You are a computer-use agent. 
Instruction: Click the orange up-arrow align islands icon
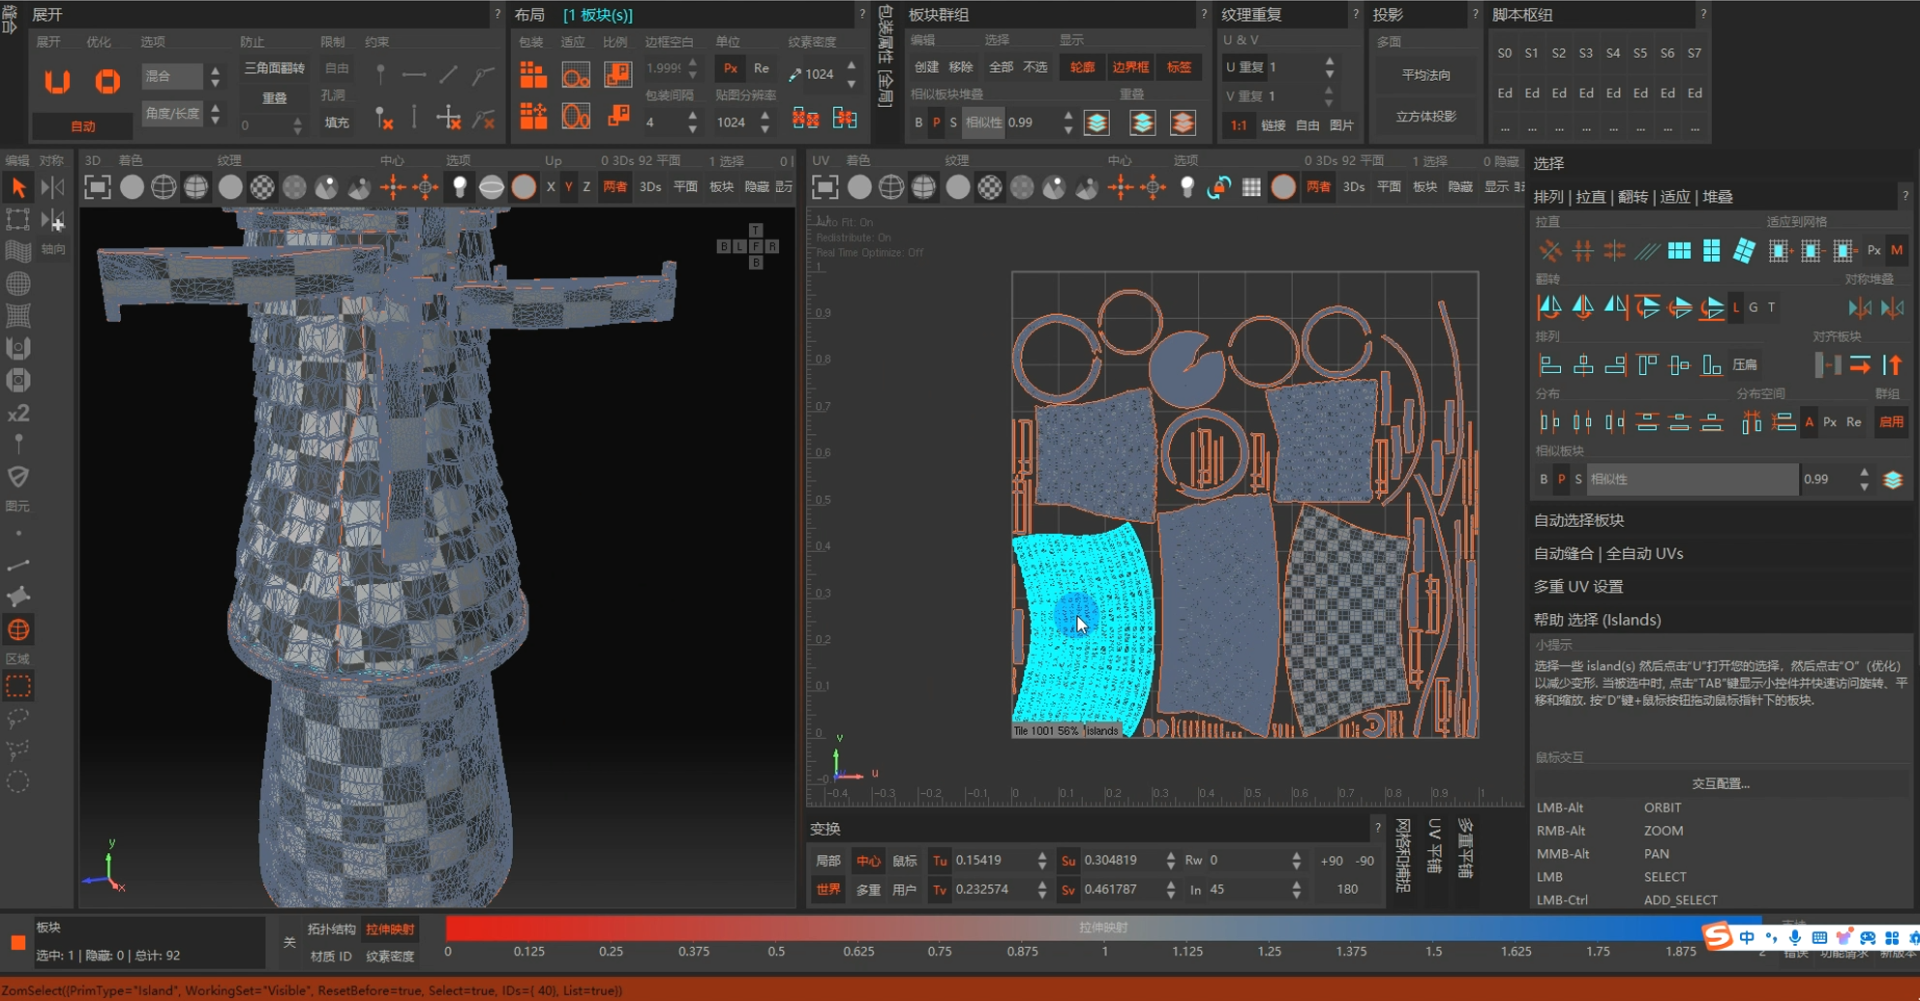coord(1892,365)
